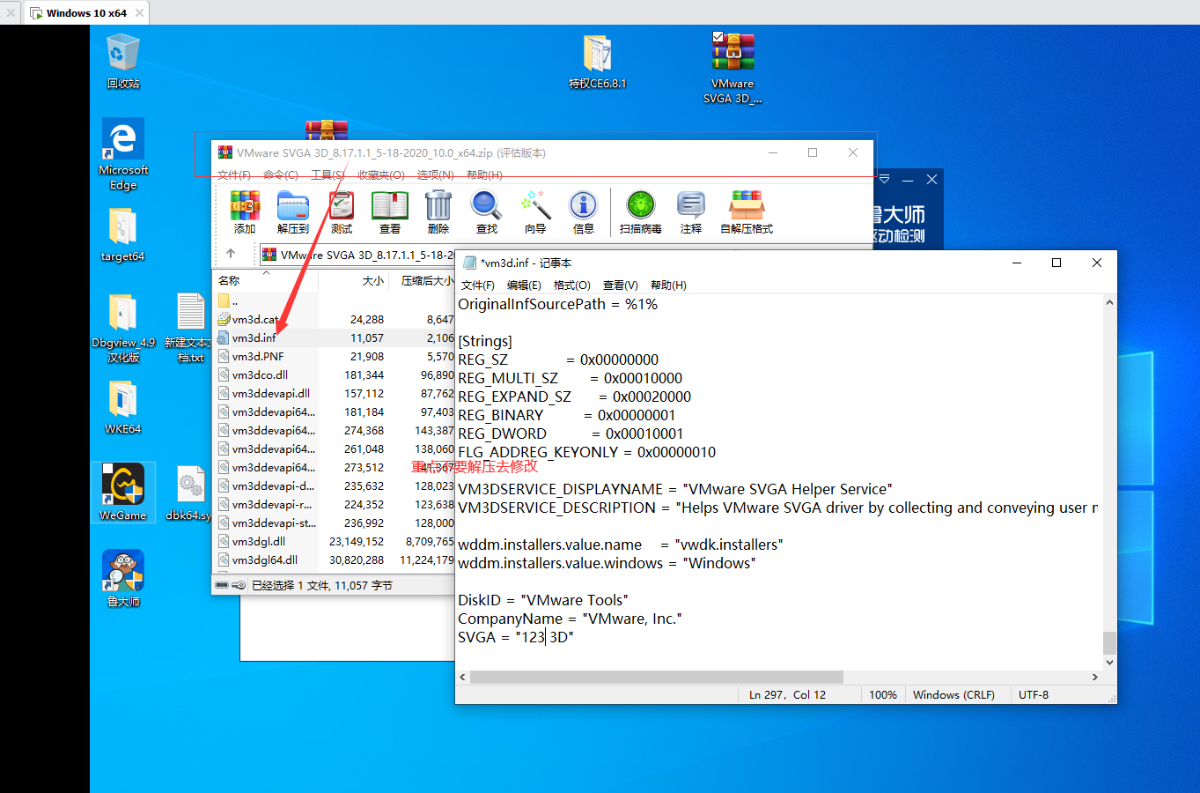
Task: Click the 'Ln 297, Col 12' Notepad status entry
Action: [x=787, y=695]
